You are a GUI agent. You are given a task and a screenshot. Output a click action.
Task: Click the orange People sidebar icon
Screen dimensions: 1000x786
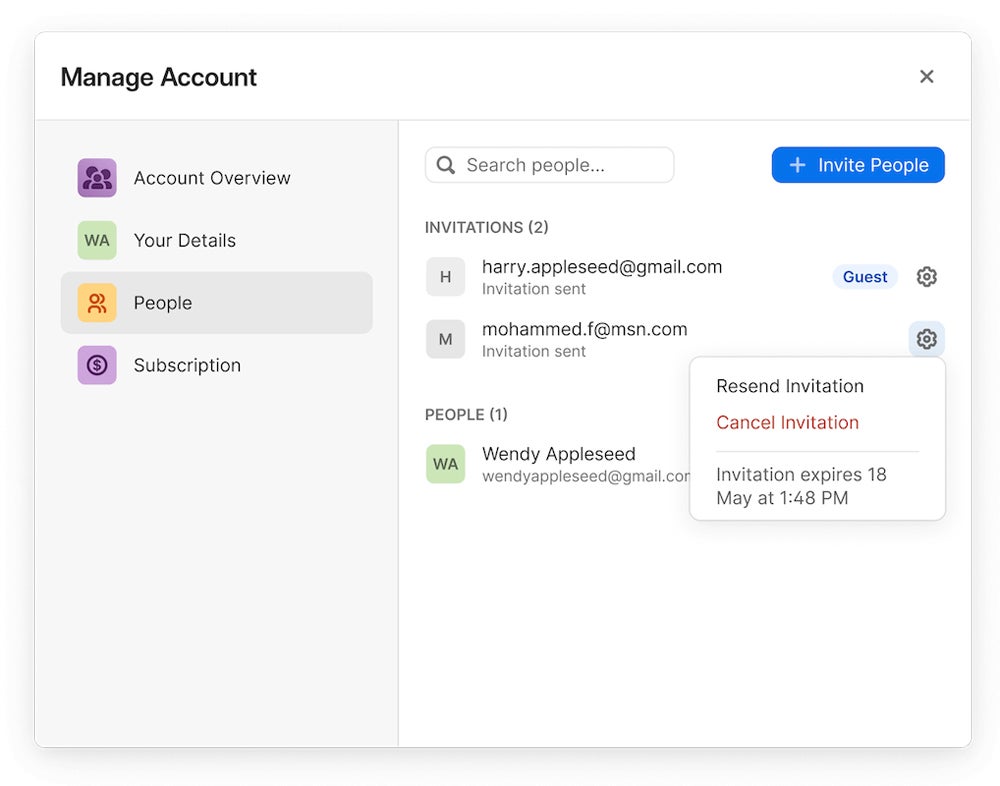[97, 303]
